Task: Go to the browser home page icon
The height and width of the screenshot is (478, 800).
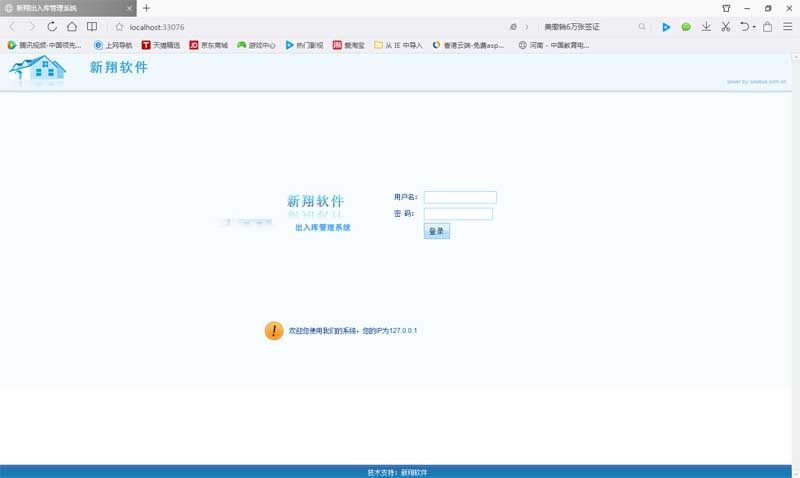Action: (x=72, y=27)
